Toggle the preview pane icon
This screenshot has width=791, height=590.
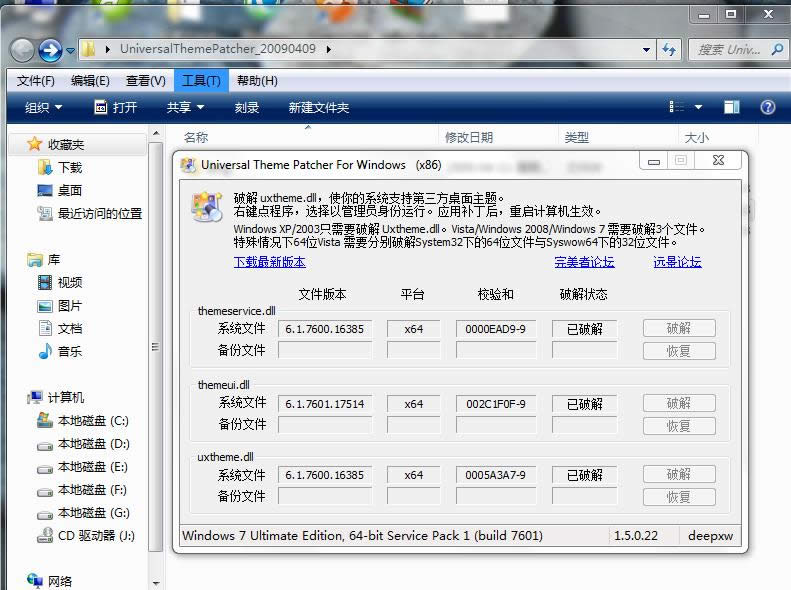(x=732, y=107)
